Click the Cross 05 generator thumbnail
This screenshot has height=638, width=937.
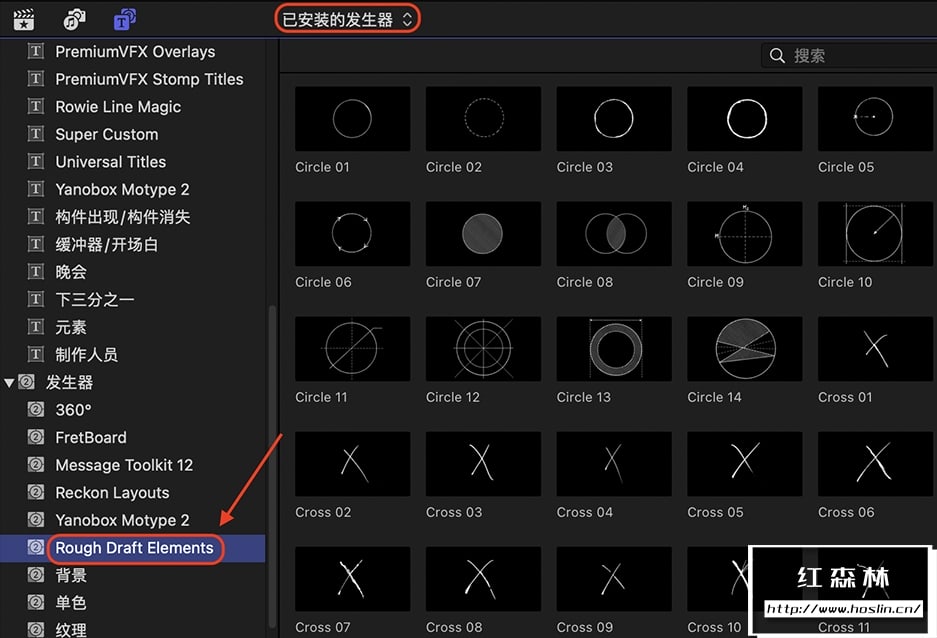pos(745,464)
